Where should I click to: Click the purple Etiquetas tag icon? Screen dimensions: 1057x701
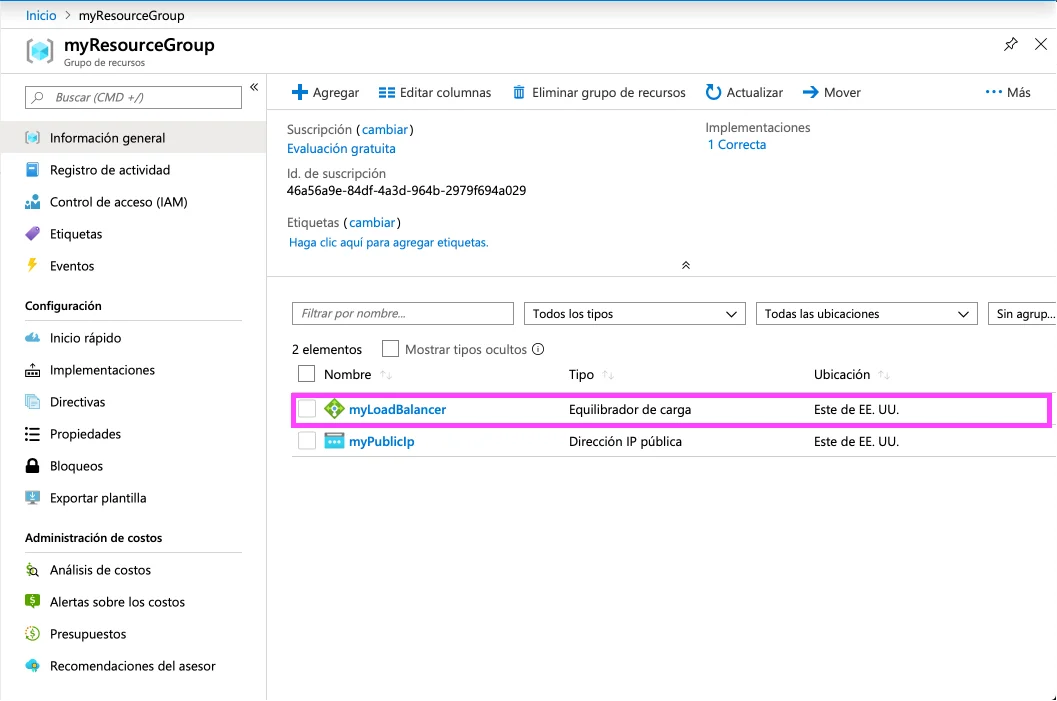[32, 234]
